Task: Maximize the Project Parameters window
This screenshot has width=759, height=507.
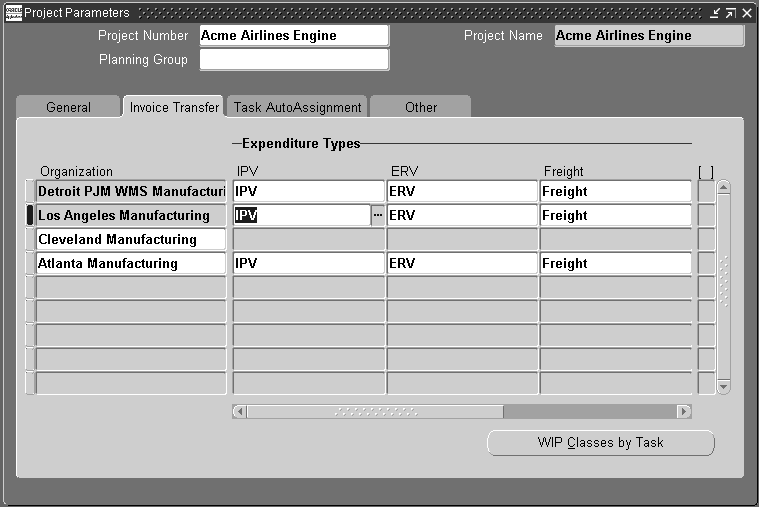Action: tap(731, 13)
